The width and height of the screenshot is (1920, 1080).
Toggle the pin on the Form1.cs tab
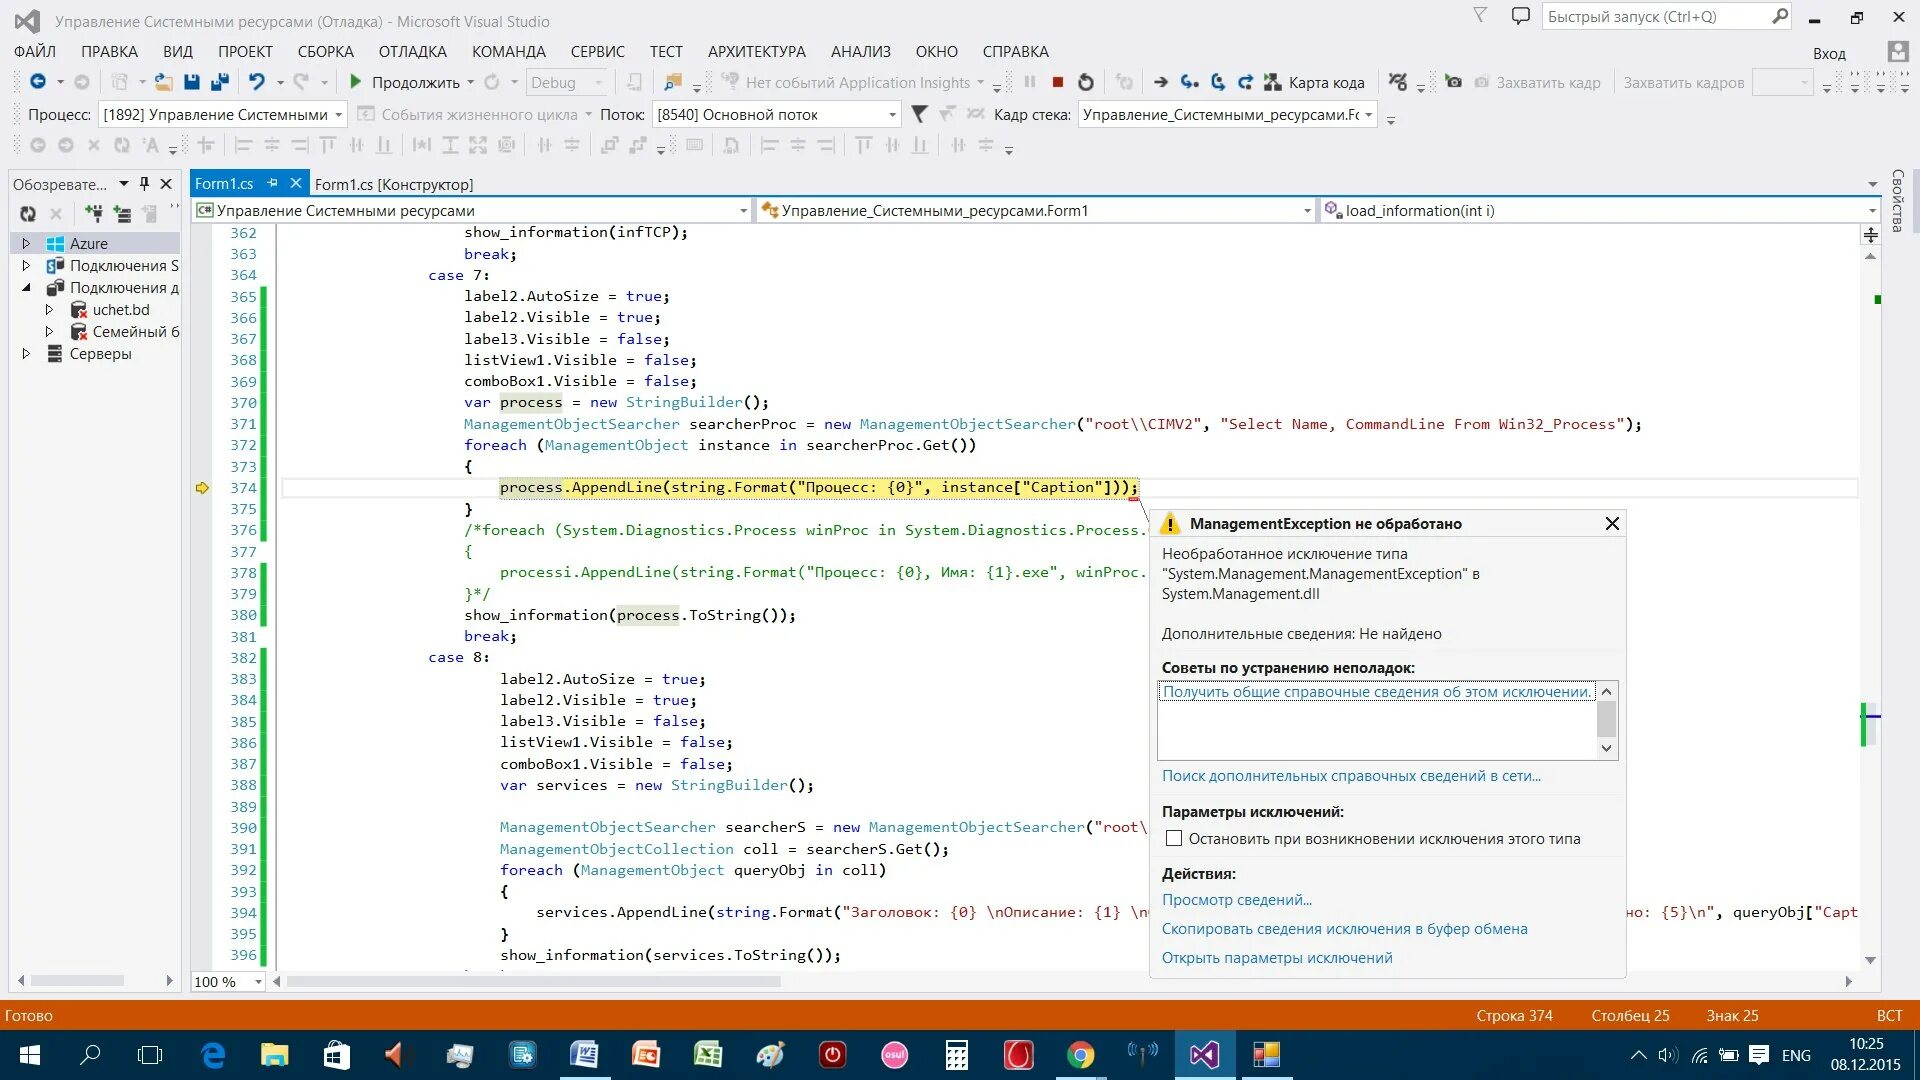[x=272, y=183]
